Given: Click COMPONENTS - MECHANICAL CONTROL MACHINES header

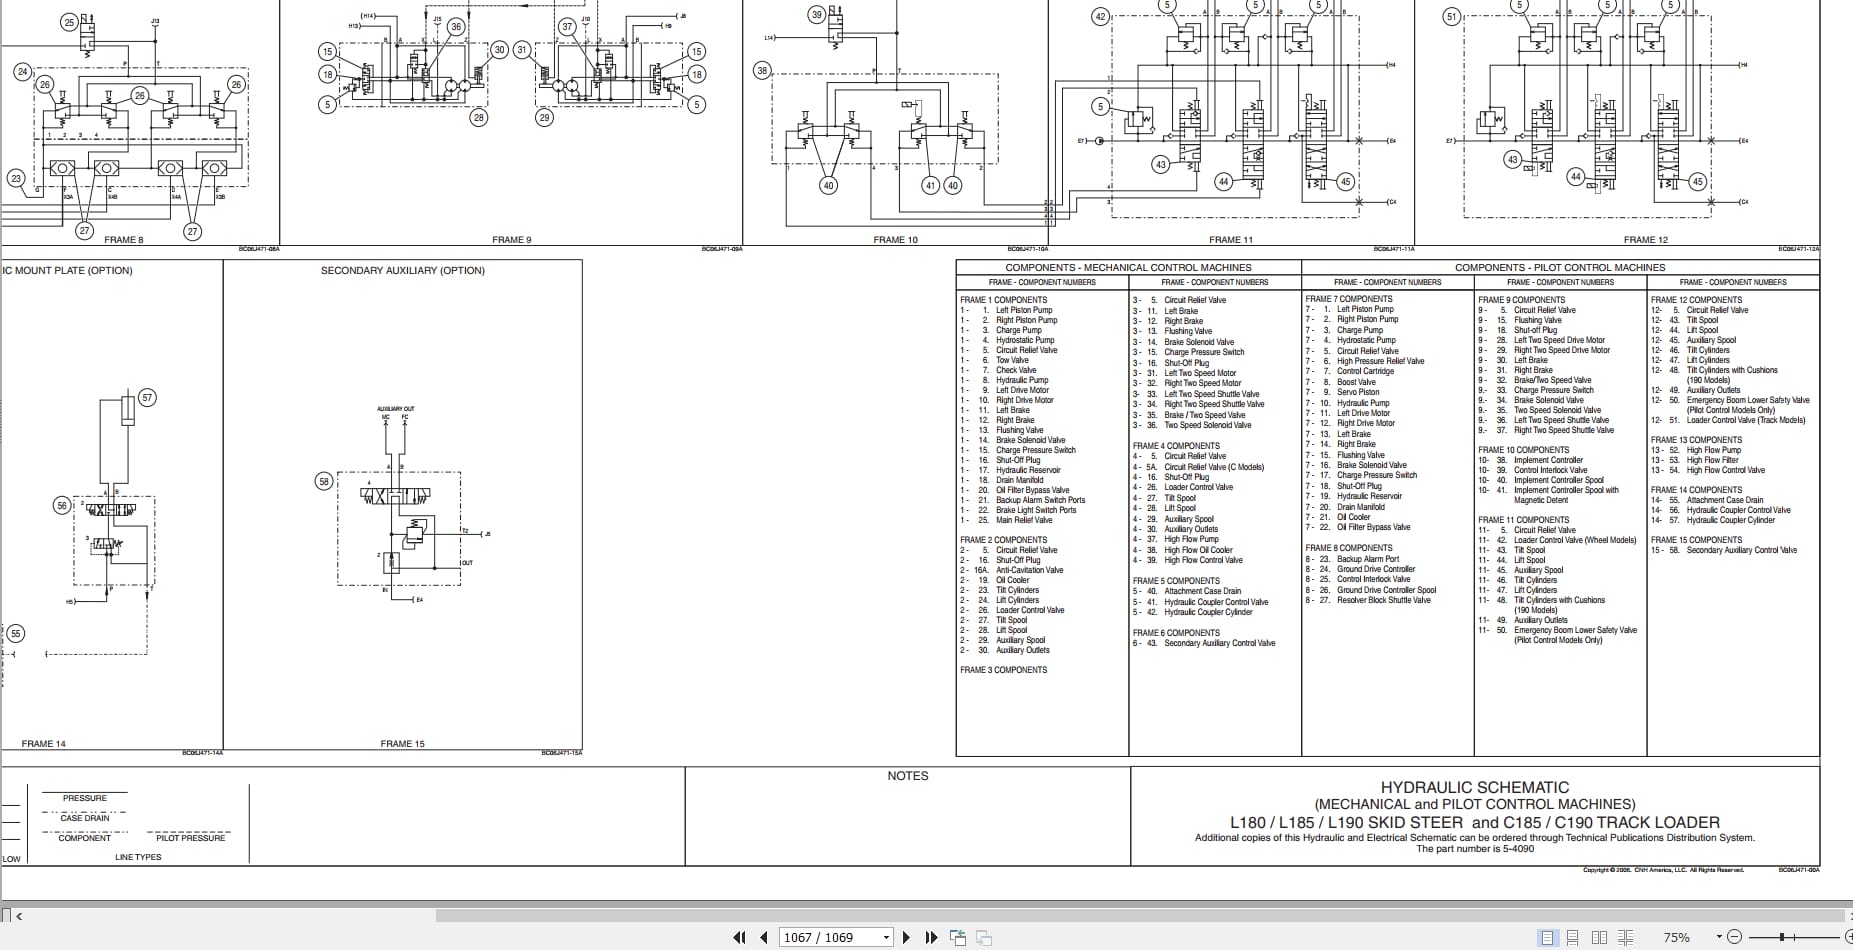Looking at the screenshot, I should tap(1128, 267).
